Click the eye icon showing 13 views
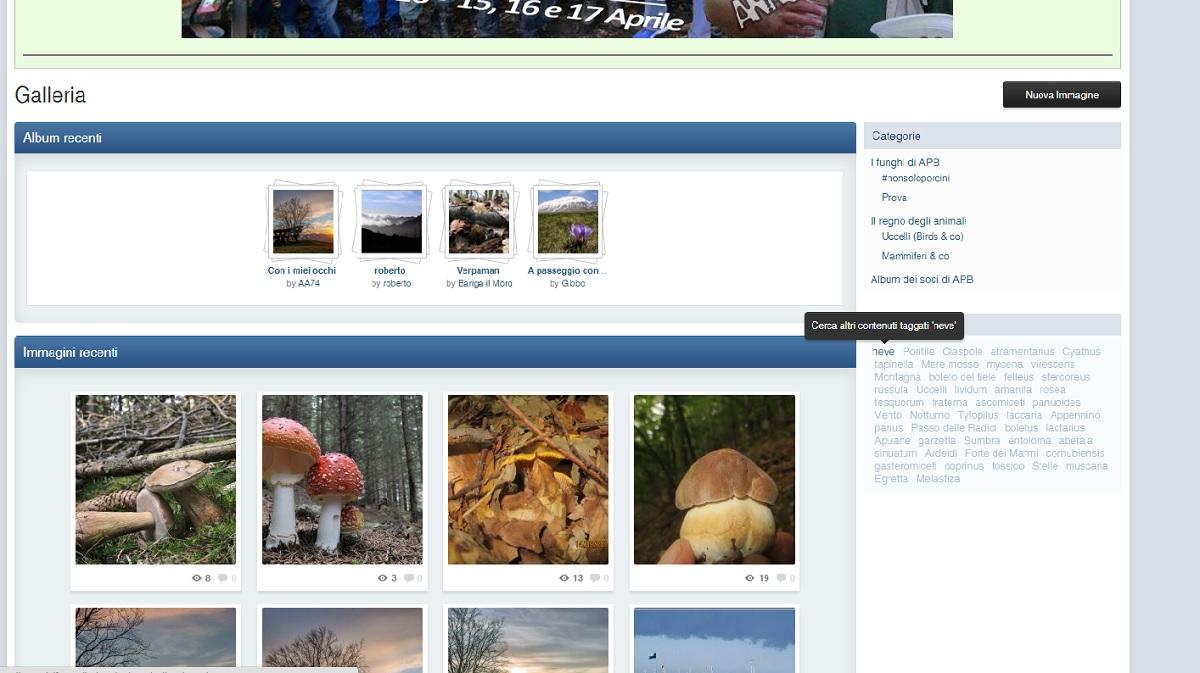1200x673 pixels. (565, 578)
